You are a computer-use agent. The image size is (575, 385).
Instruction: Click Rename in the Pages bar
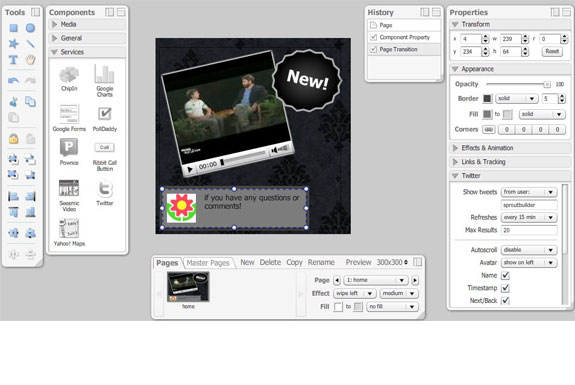[321, 262]
